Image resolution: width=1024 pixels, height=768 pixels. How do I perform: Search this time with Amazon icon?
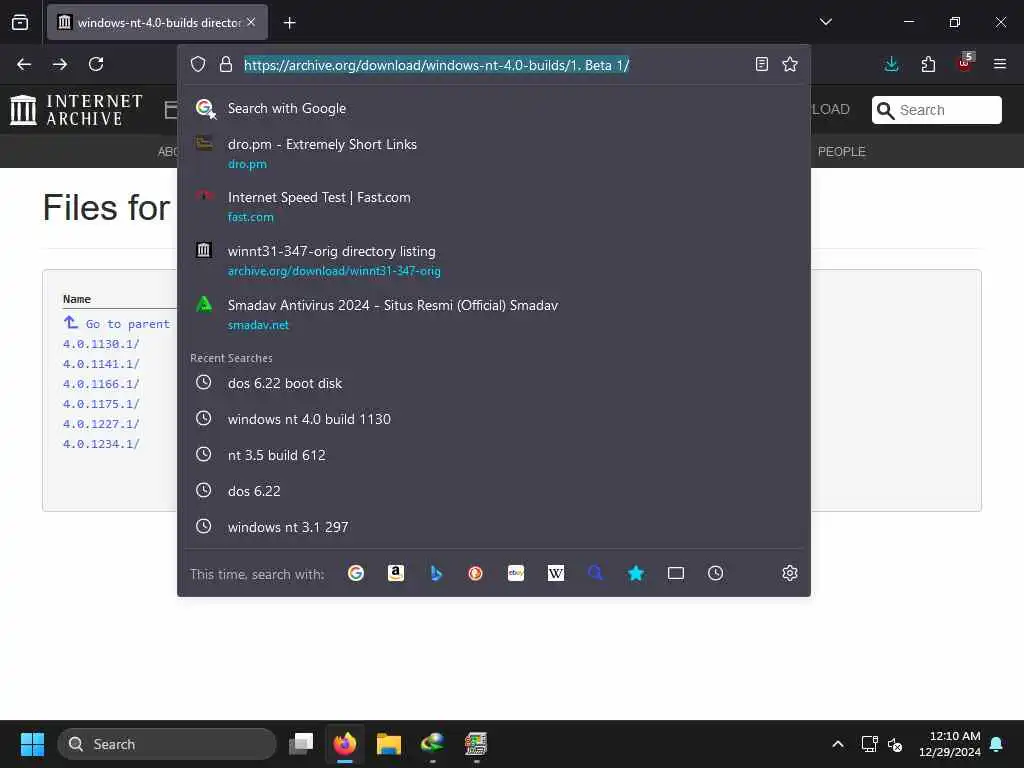pos(396,573)
